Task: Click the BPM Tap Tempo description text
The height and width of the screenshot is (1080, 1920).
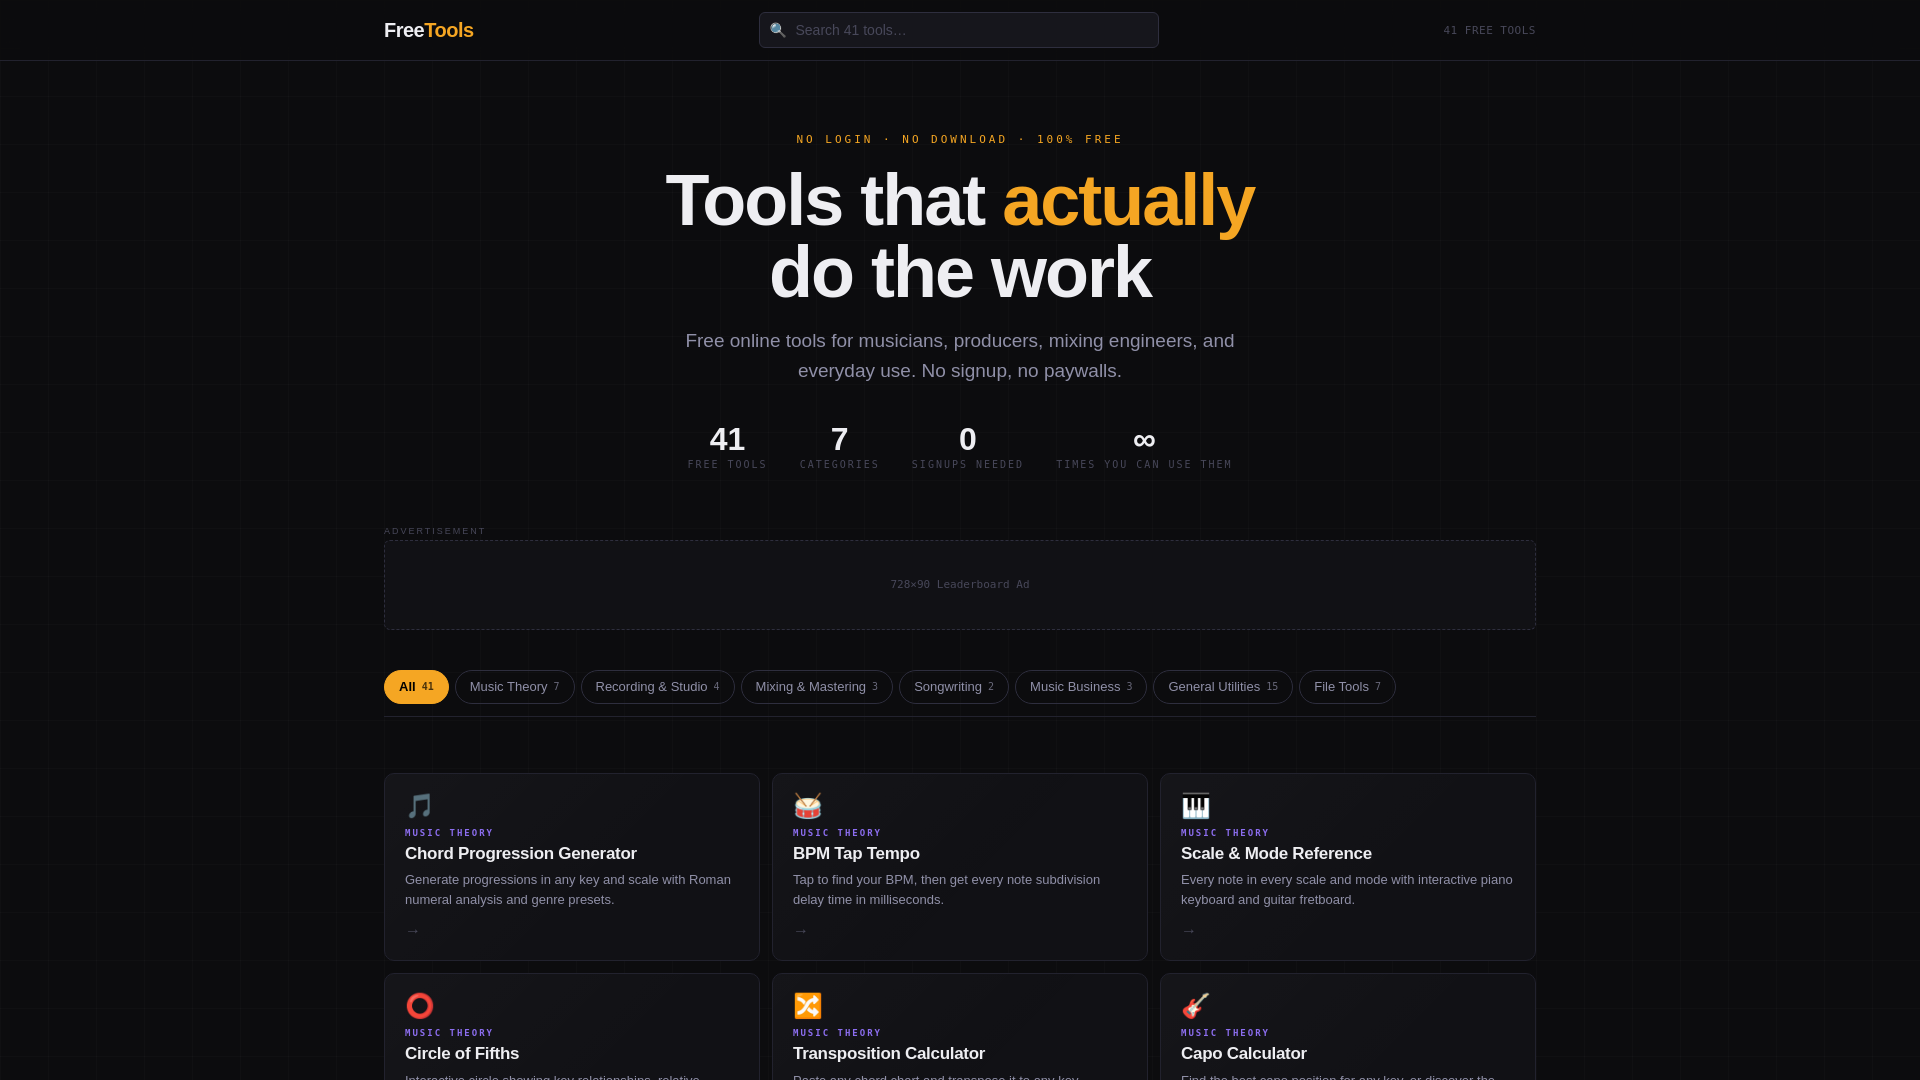Action: click(946, 890)
